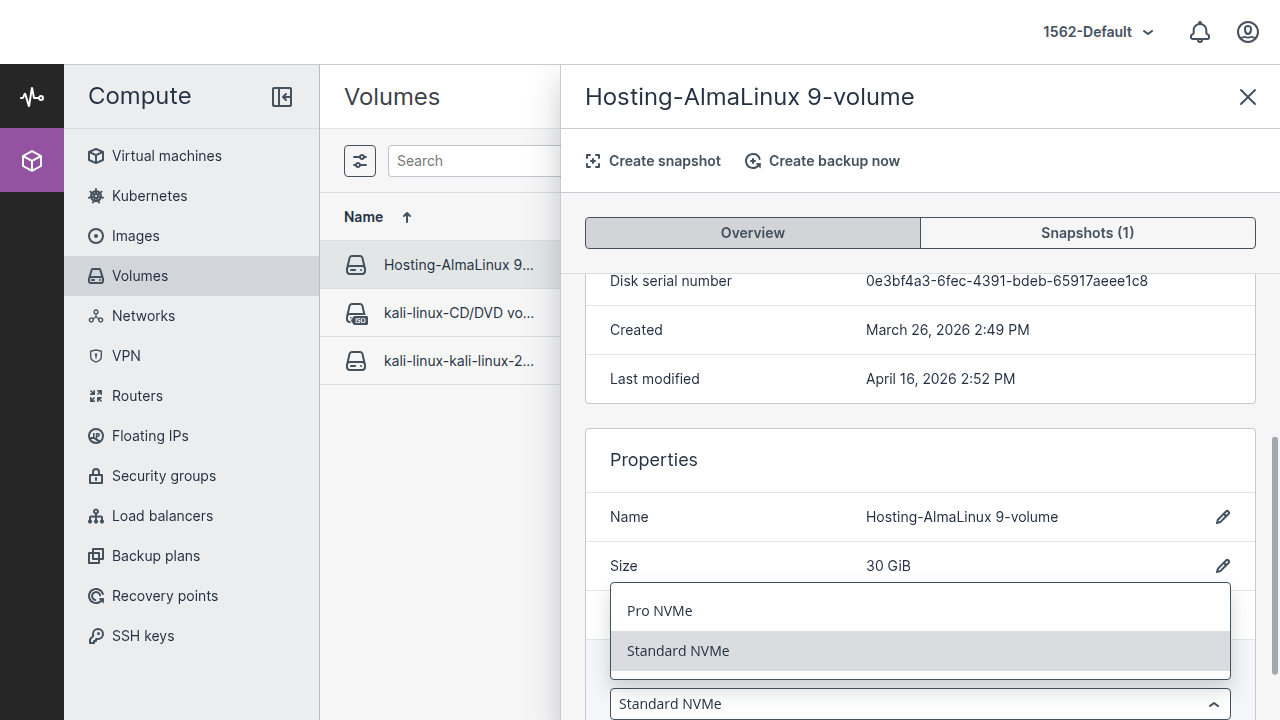The image size is (1280, 720).
Task: Open Recovery points
Action: pos(191,596)
